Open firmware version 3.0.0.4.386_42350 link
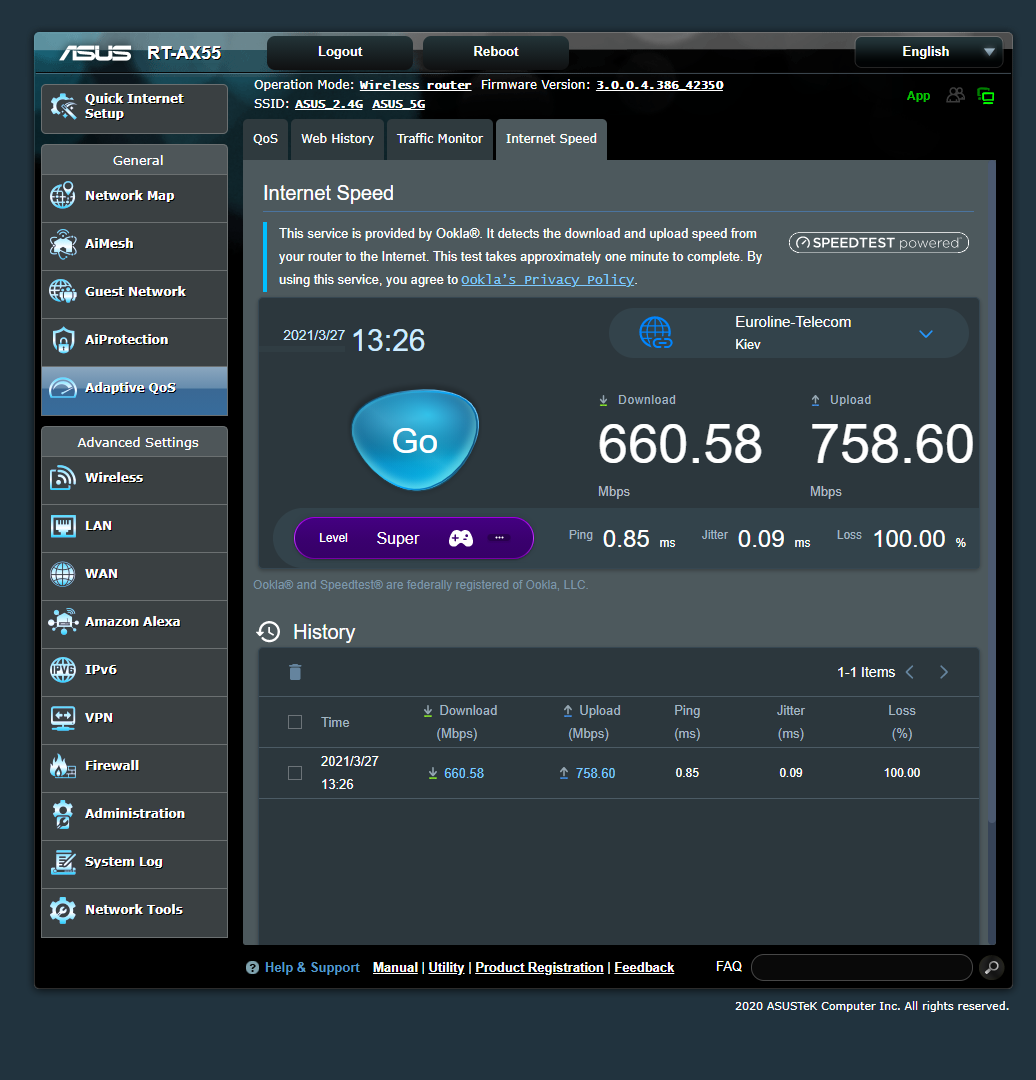 pos(659,85)
